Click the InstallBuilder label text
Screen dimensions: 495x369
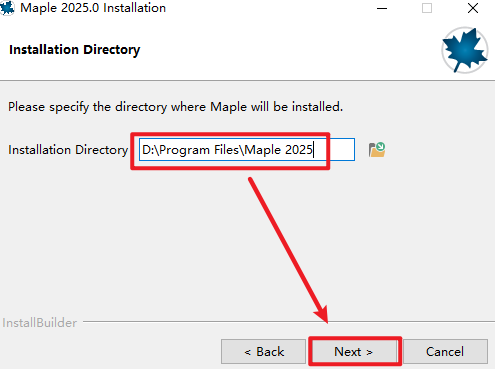click(x=40, y=323)
